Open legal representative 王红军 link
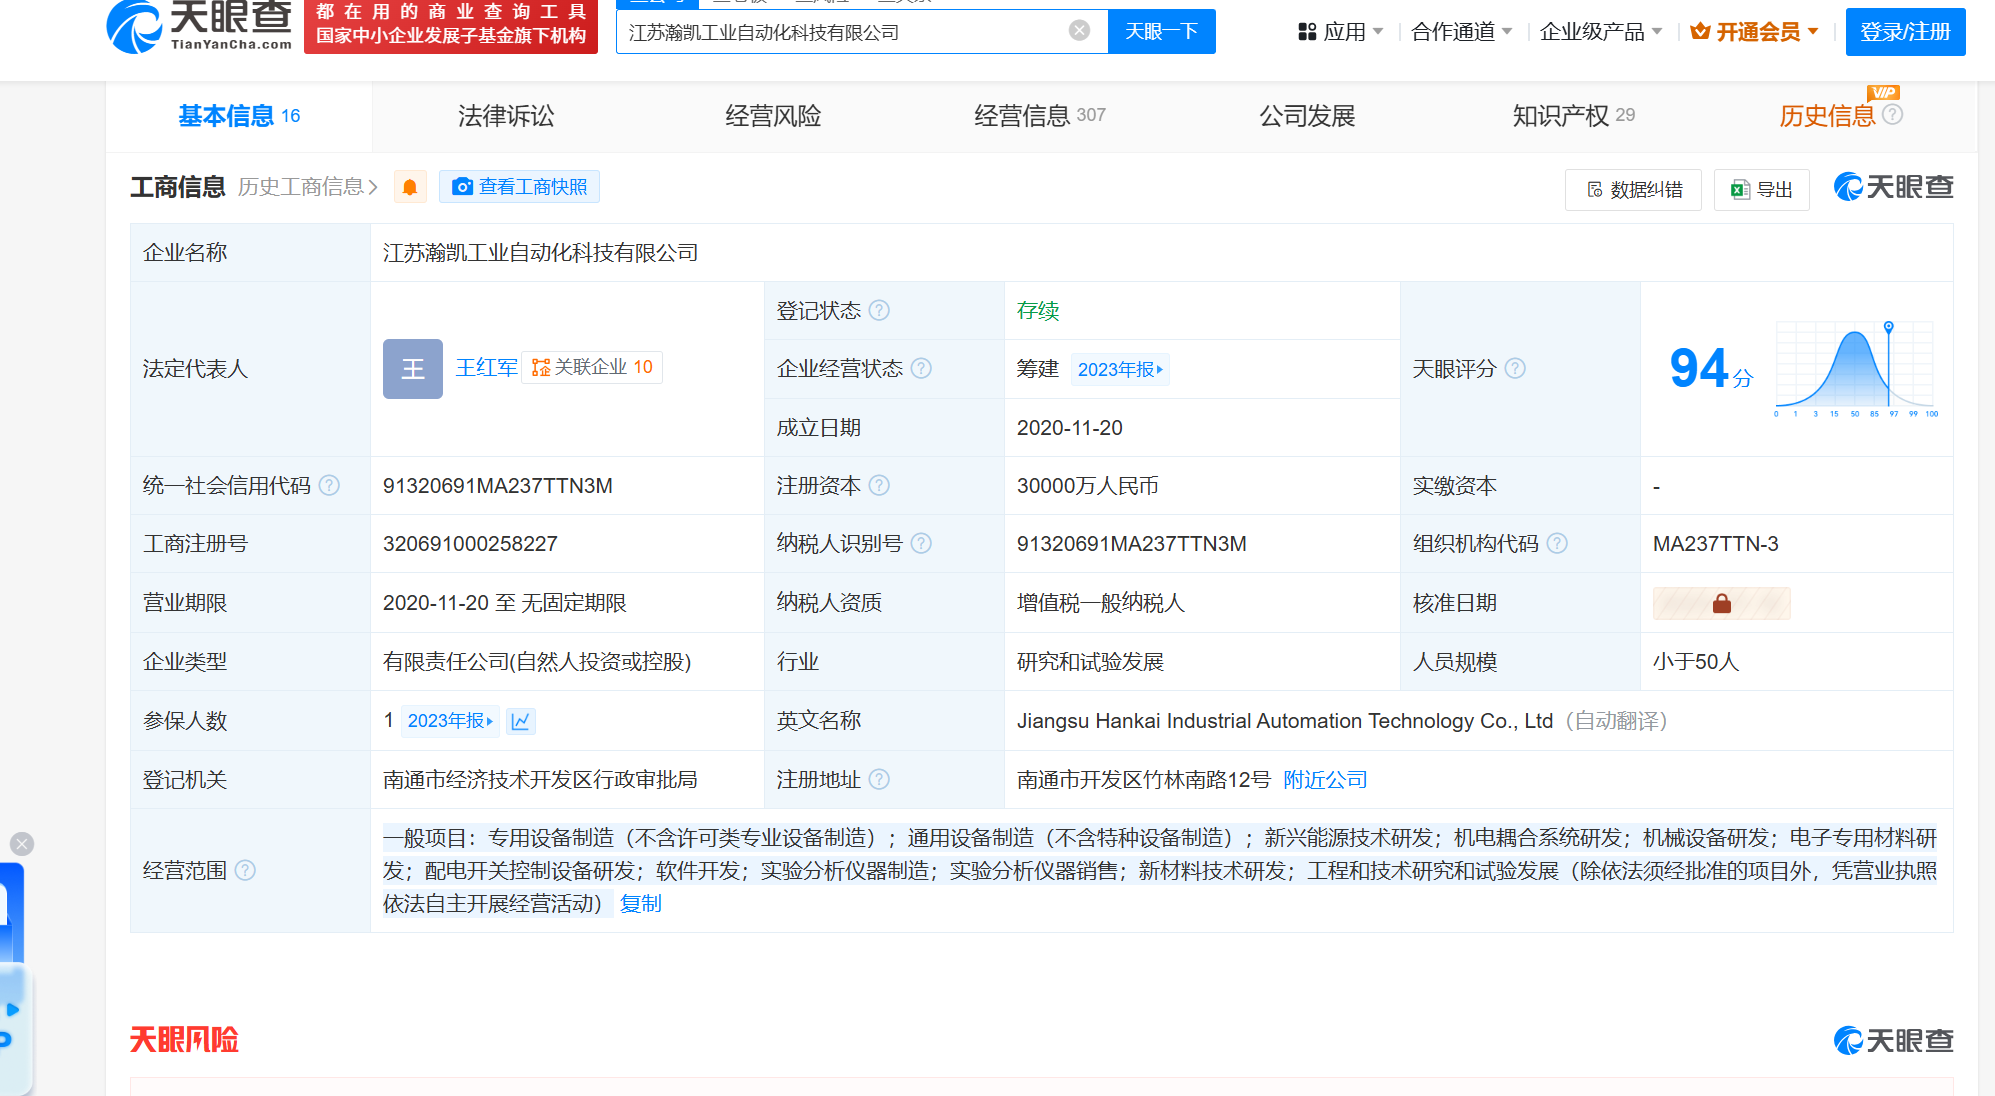The image size is (1995, 1096). 486,368
